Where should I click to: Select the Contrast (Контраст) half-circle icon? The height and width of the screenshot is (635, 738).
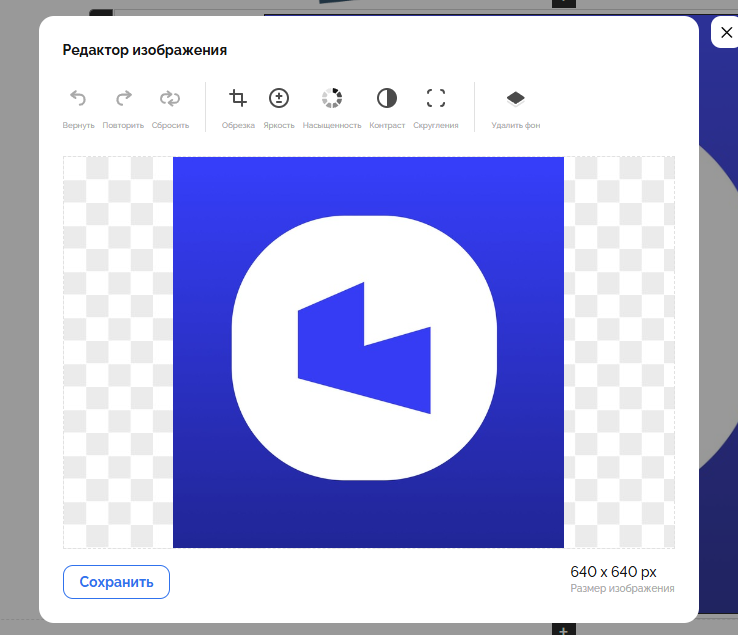(x=387, y=98)
